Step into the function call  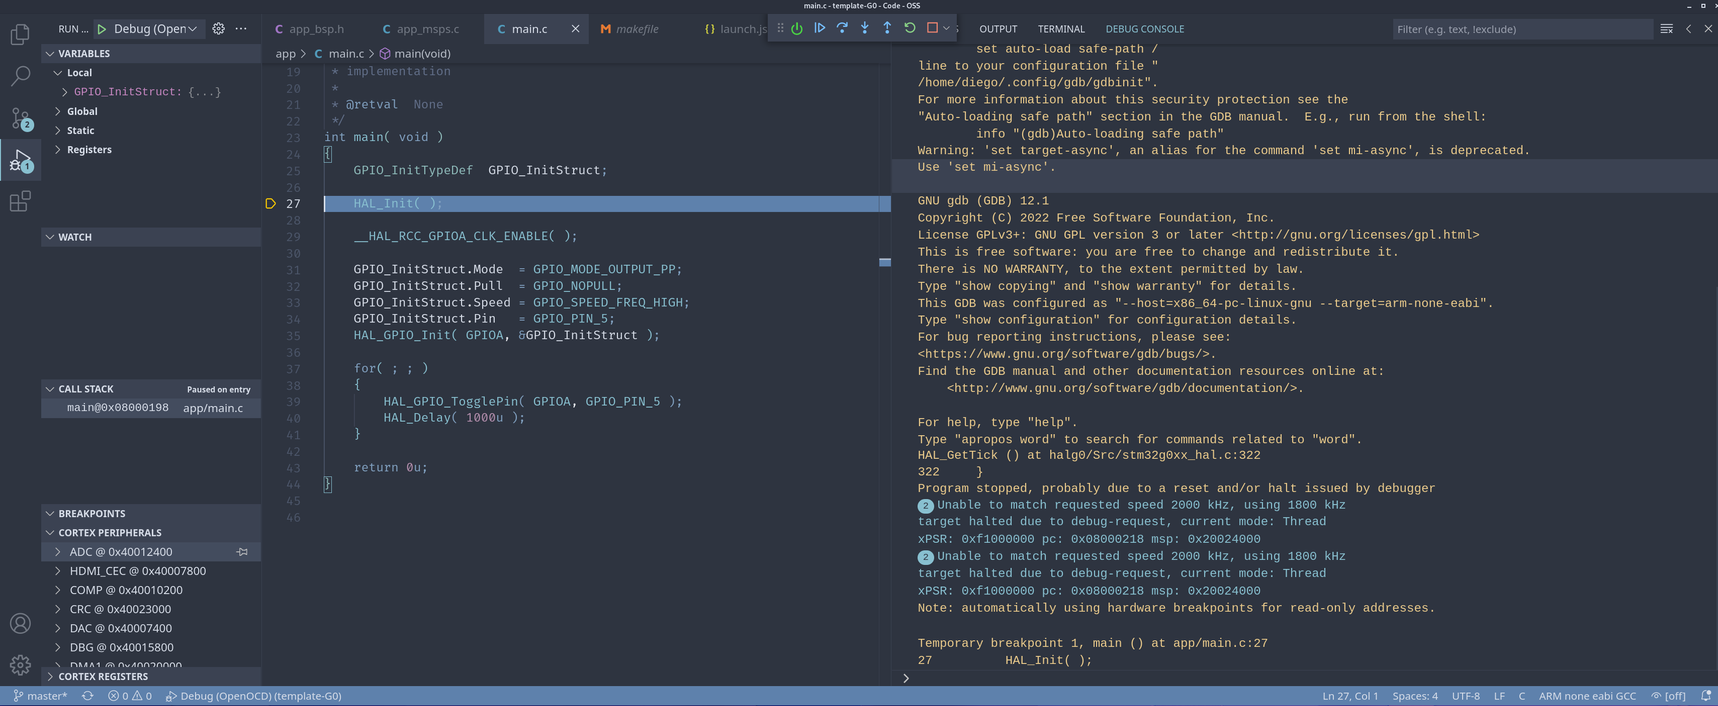click(x=865, y=28)
